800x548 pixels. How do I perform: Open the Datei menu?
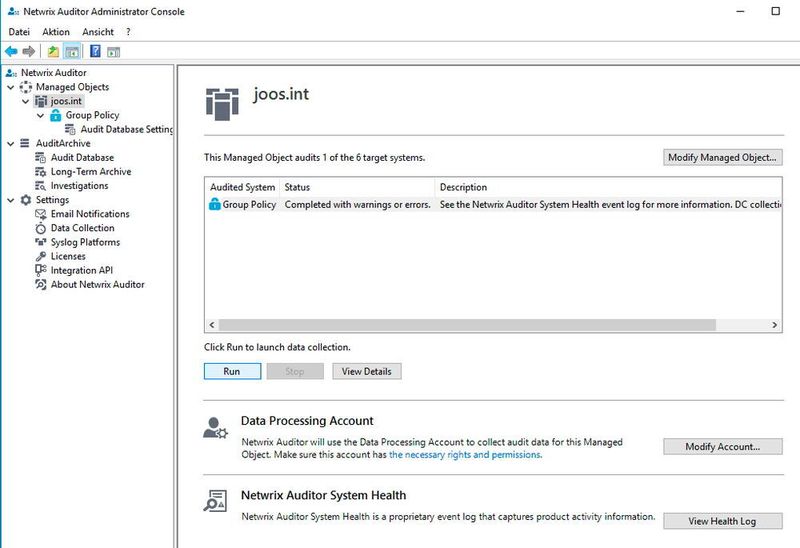point(19,32)
